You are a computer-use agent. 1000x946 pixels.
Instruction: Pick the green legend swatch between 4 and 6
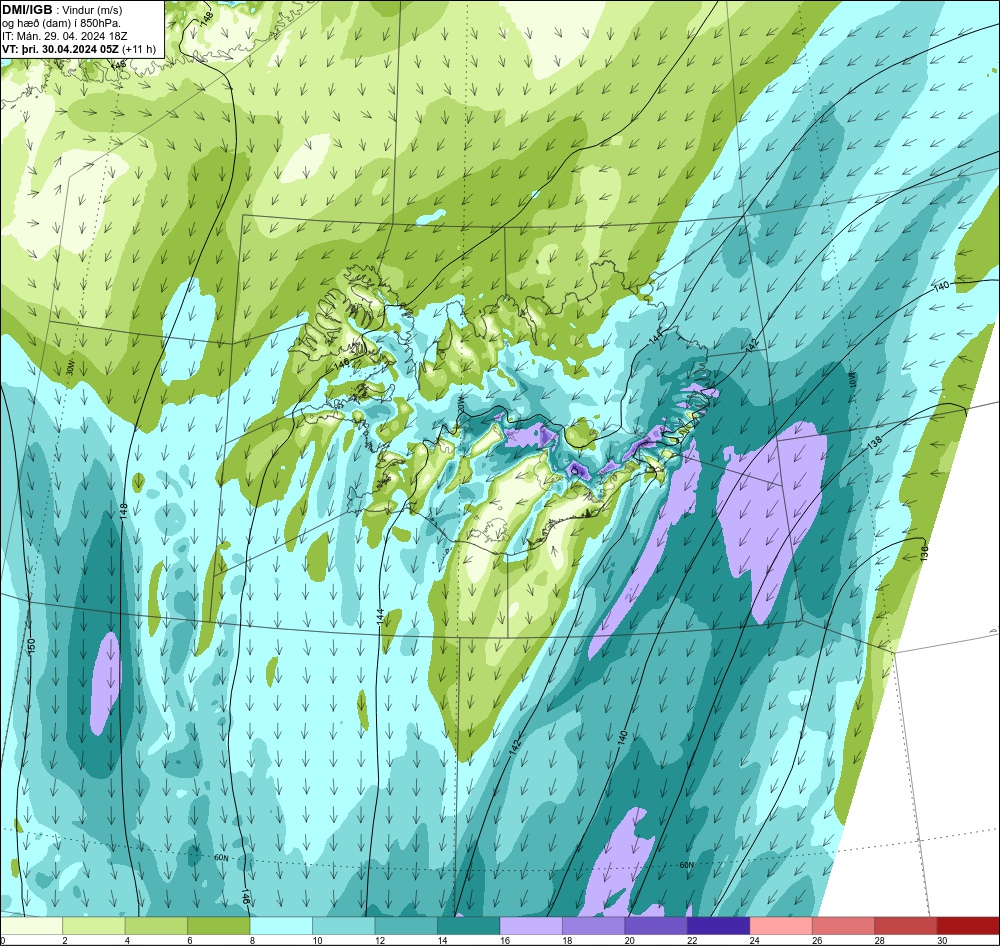tap(156, 925)
